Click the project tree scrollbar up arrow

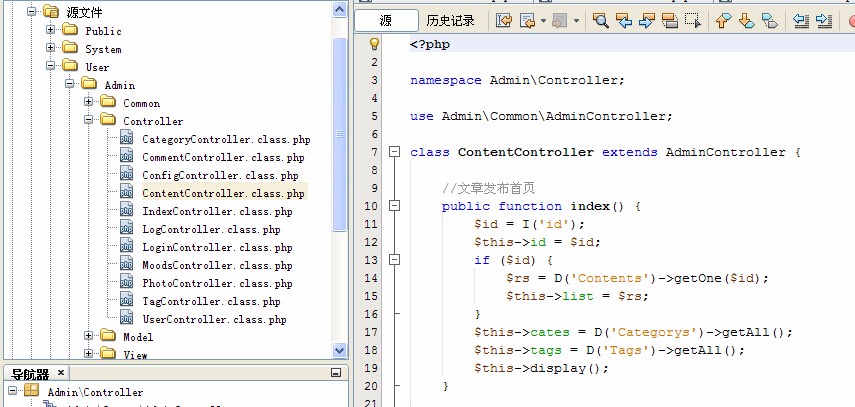point(340,10)
